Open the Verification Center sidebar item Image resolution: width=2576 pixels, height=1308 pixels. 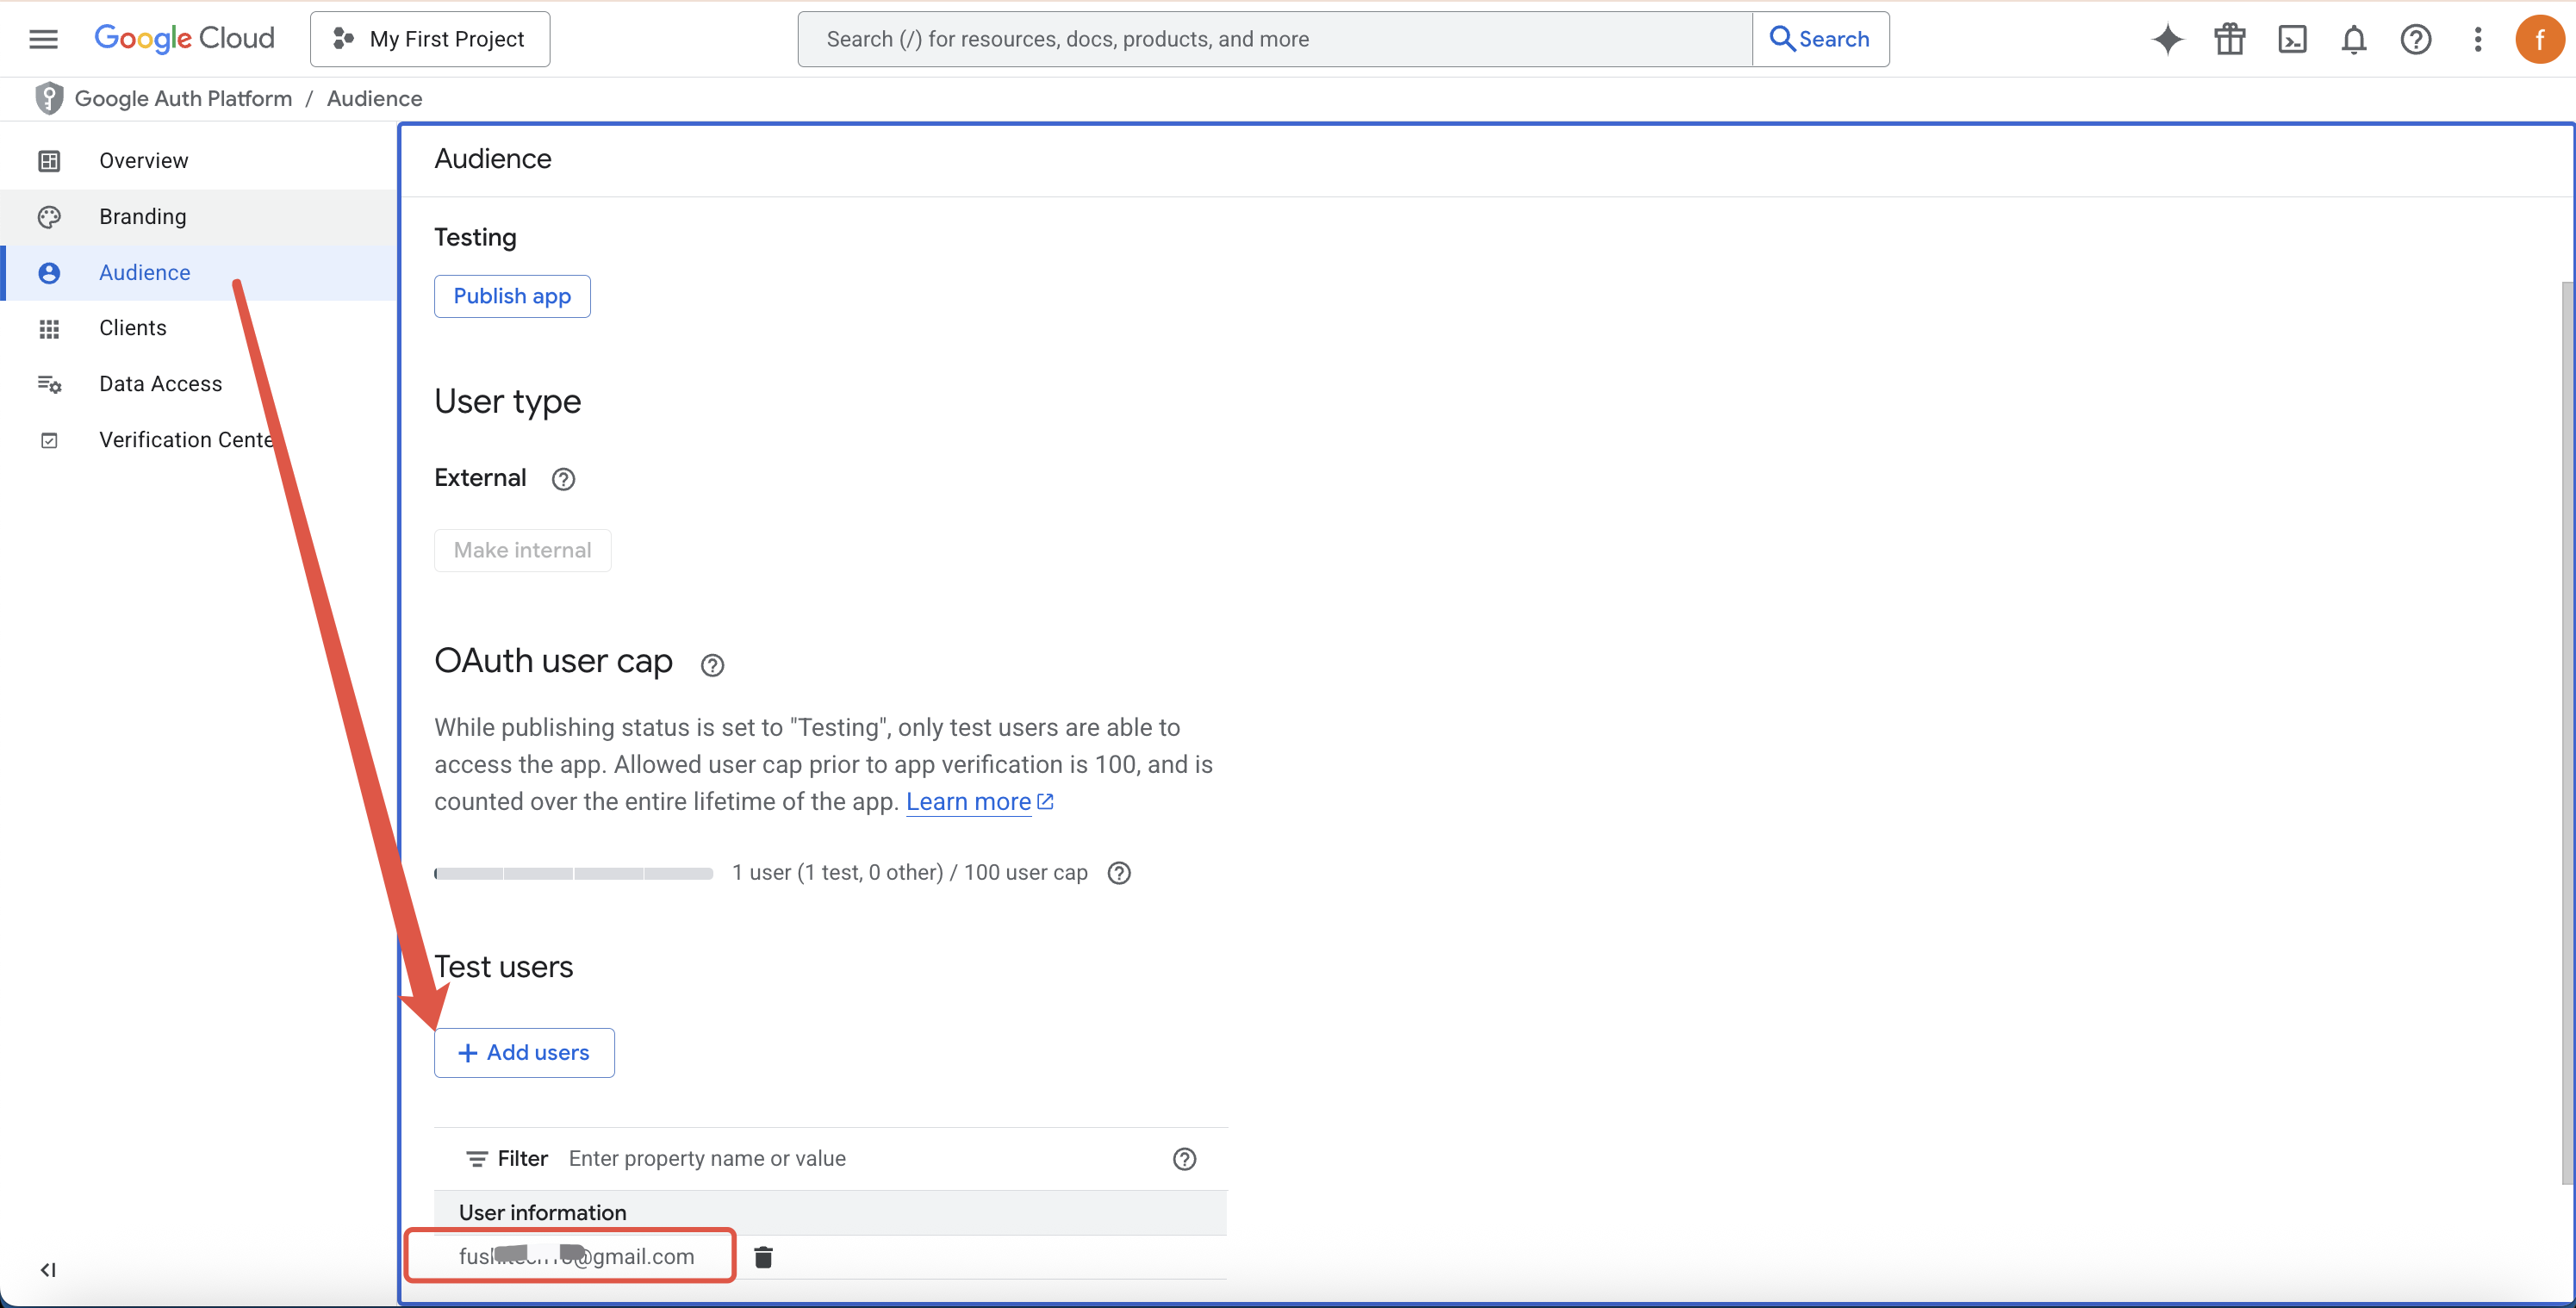coord(199,440)
